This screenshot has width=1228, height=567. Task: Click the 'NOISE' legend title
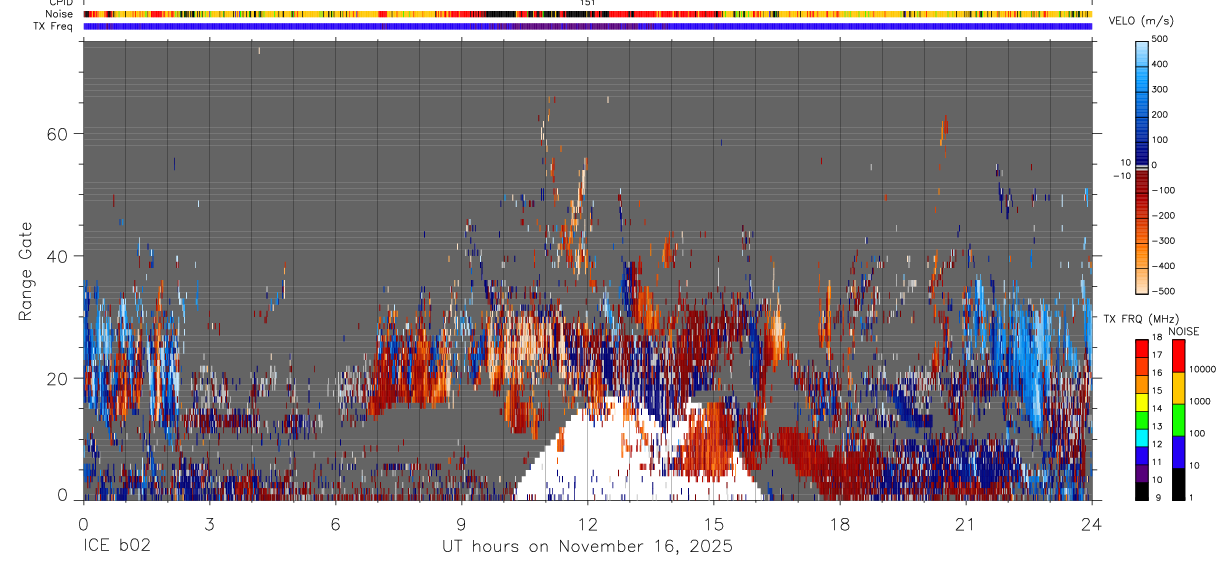pyautogui.click(x=1183, y=331)
